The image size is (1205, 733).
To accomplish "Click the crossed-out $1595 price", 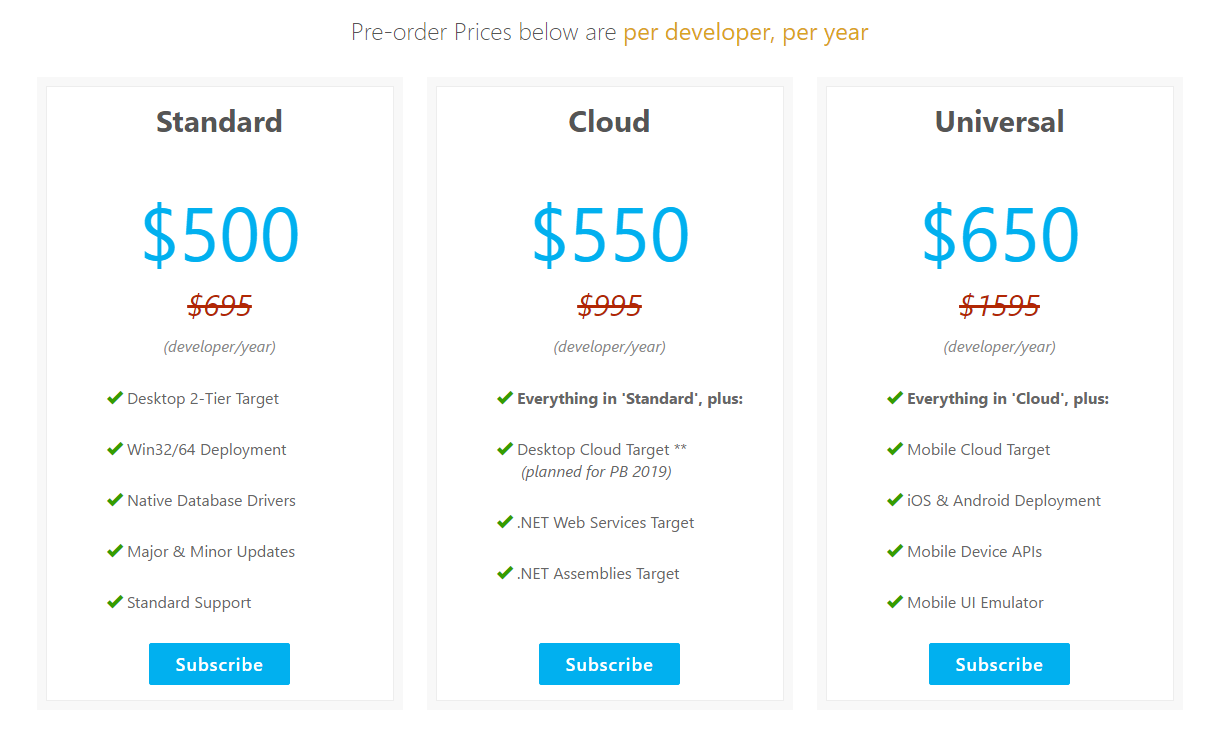I will pyautogui.click(x=999, y=305).
